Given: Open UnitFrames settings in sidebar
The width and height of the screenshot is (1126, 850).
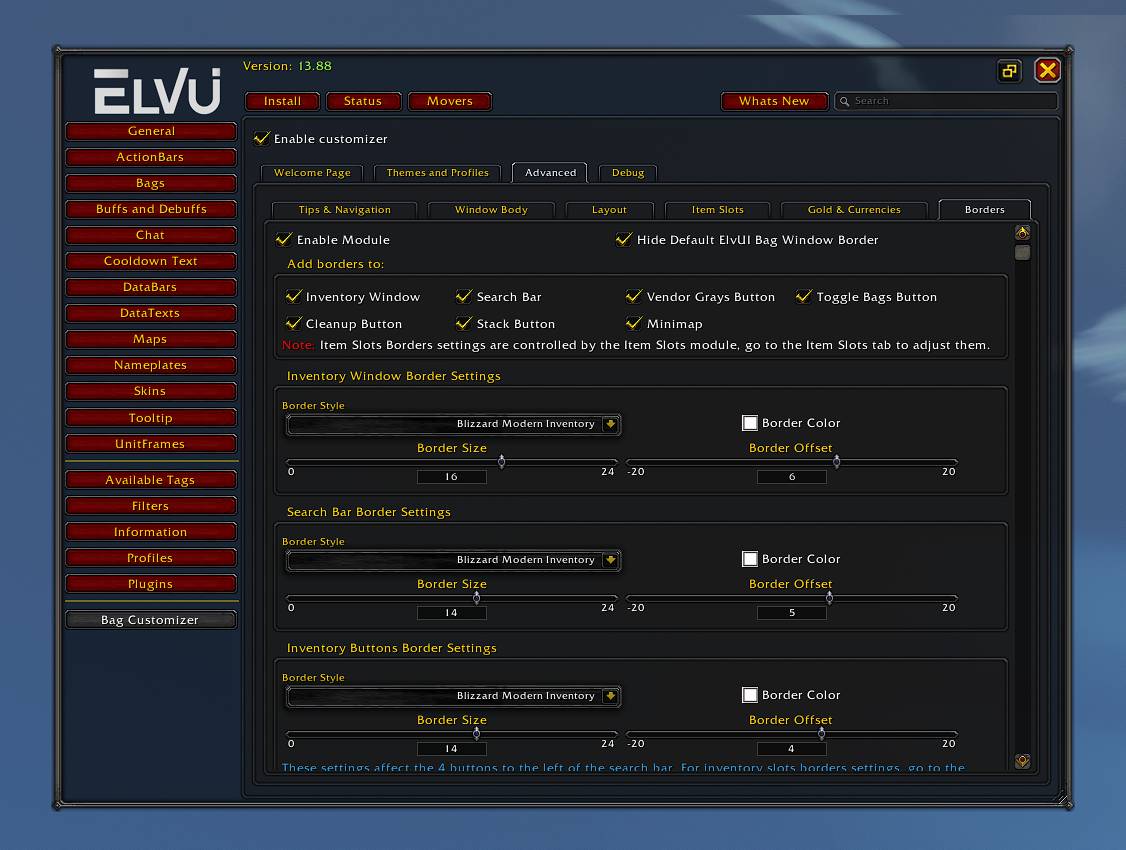Looking at the screenshot, I should click(x=151, y=444).
